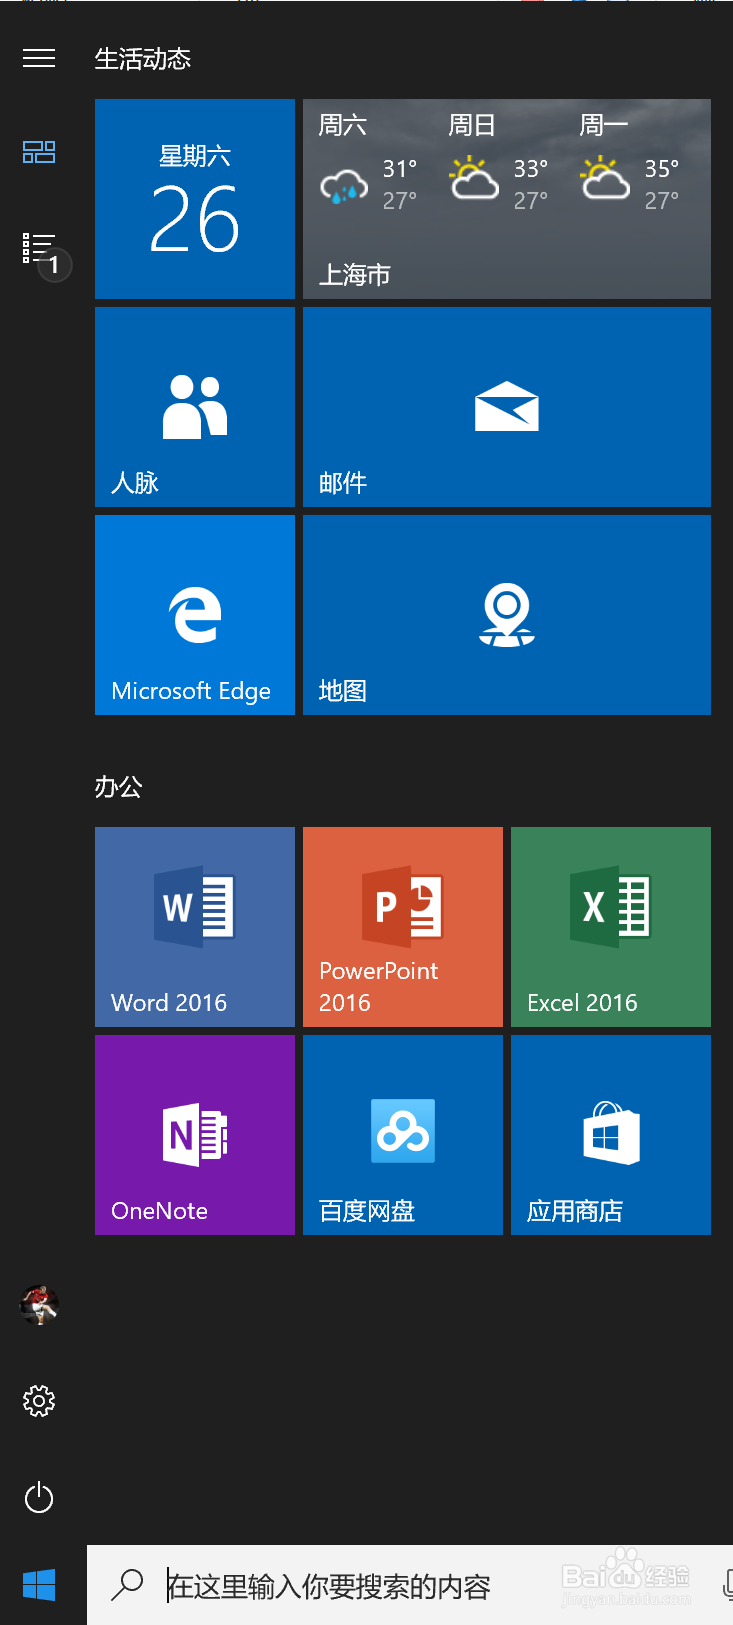
Task: Launch Microsoft Edge tile
Action: 195,615
